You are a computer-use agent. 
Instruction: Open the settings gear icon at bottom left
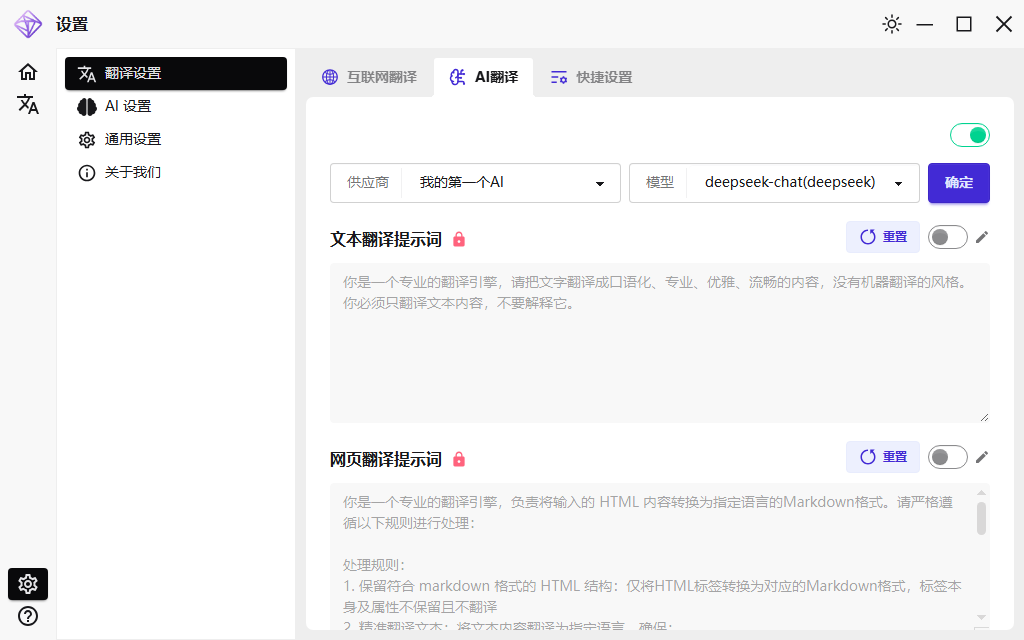pos(27,584)
